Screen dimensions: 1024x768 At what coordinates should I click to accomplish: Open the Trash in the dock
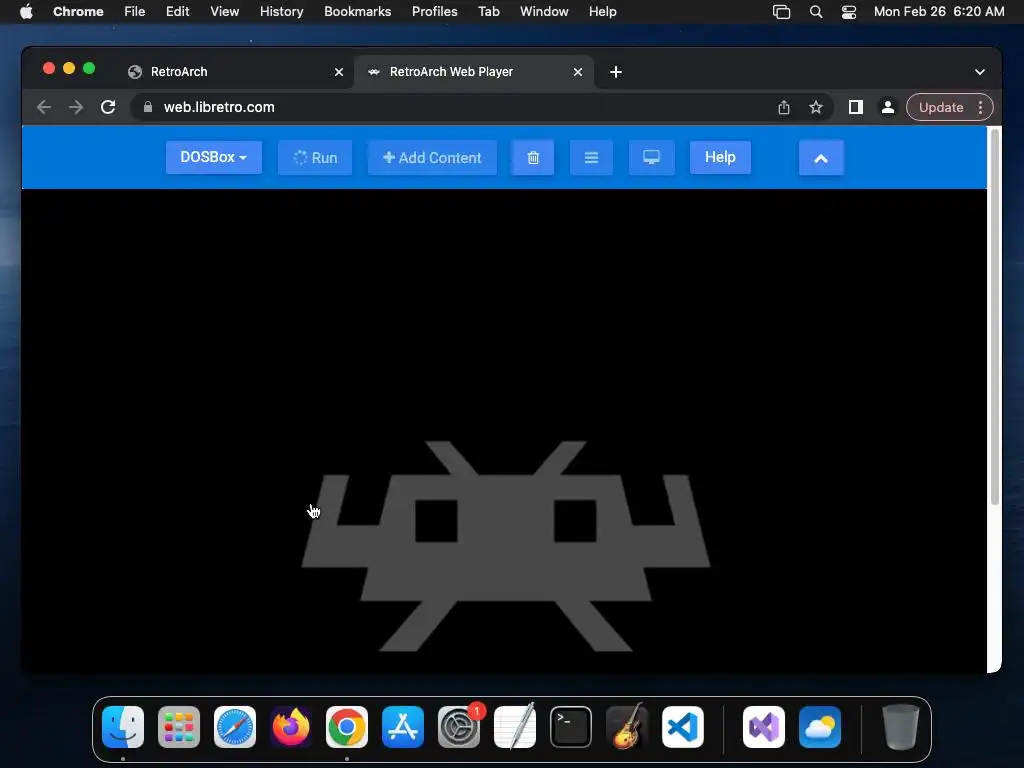click(x=901, y=727)
